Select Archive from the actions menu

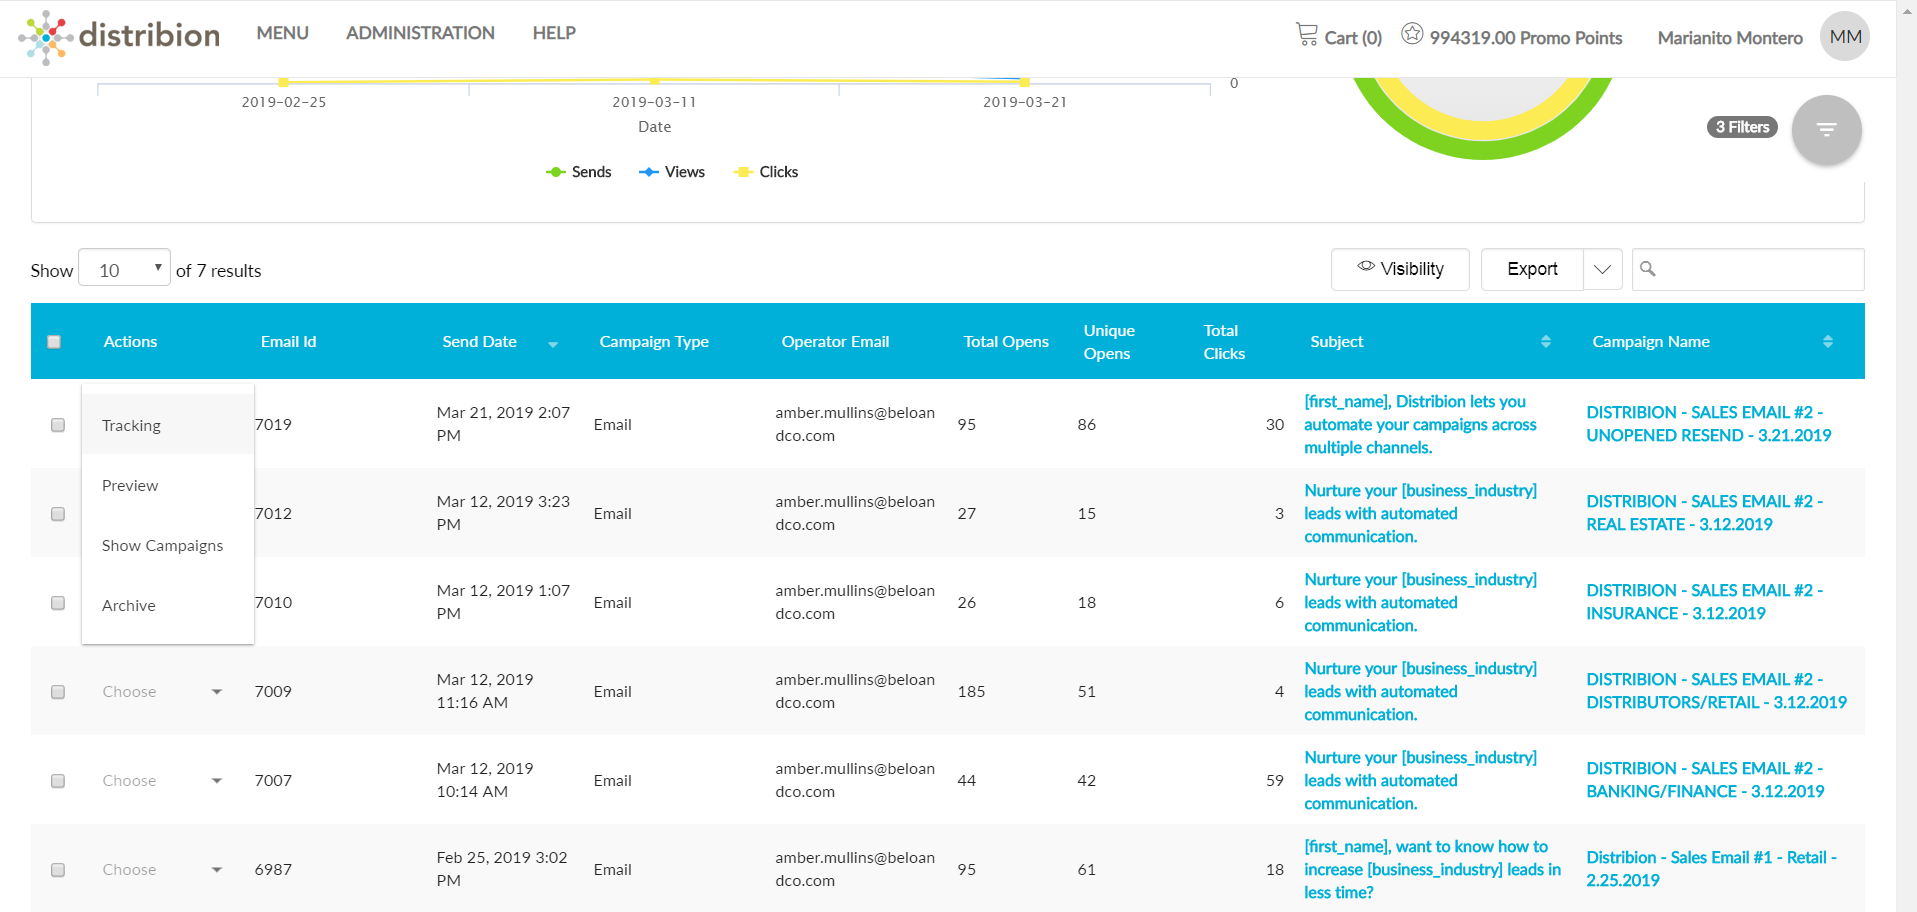tap(168, 605)
